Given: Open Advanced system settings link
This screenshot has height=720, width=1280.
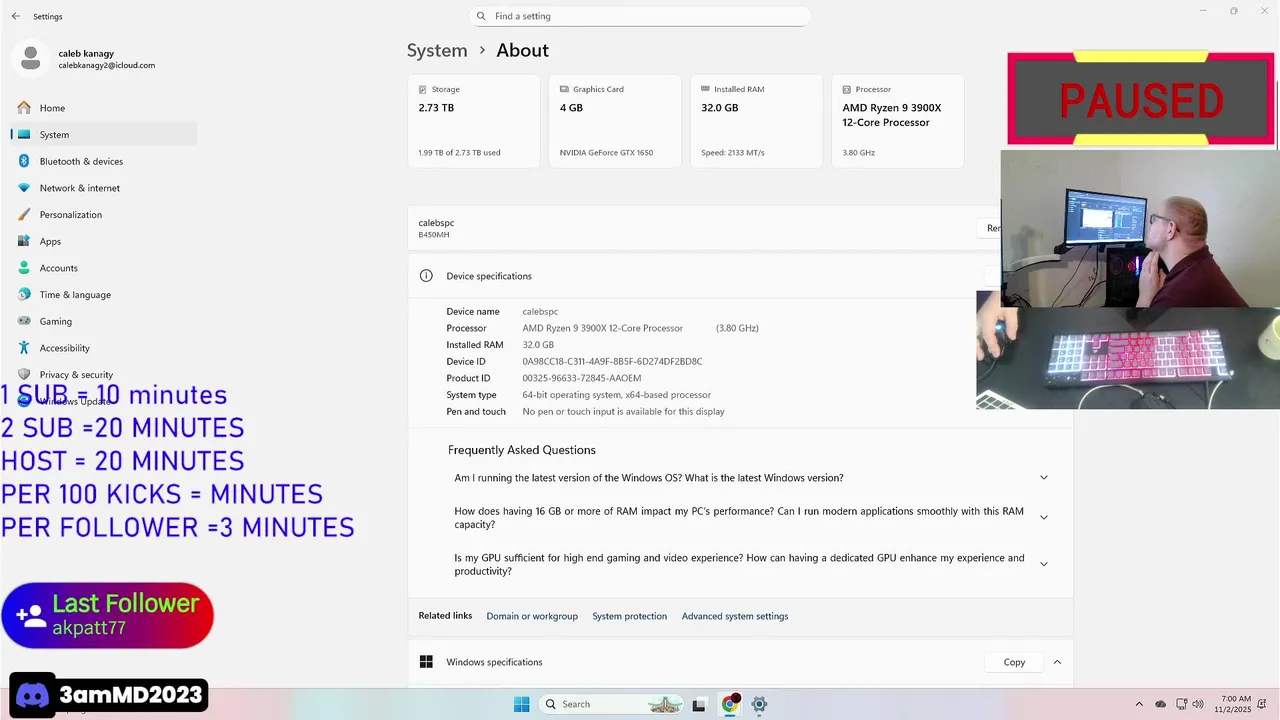Looking at the screenshot, I should click(735, 616).
